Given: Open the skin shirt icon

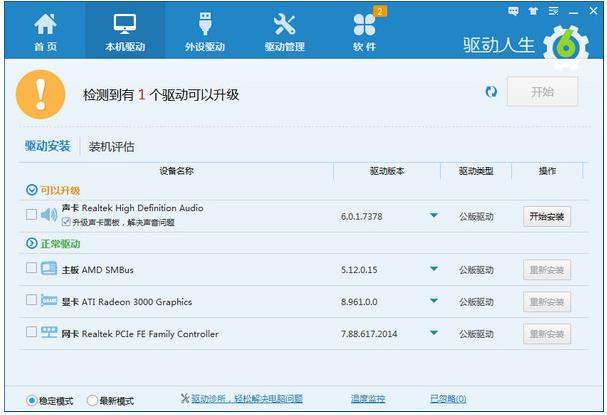Looking at the screenshot, I should coord(533,11).
